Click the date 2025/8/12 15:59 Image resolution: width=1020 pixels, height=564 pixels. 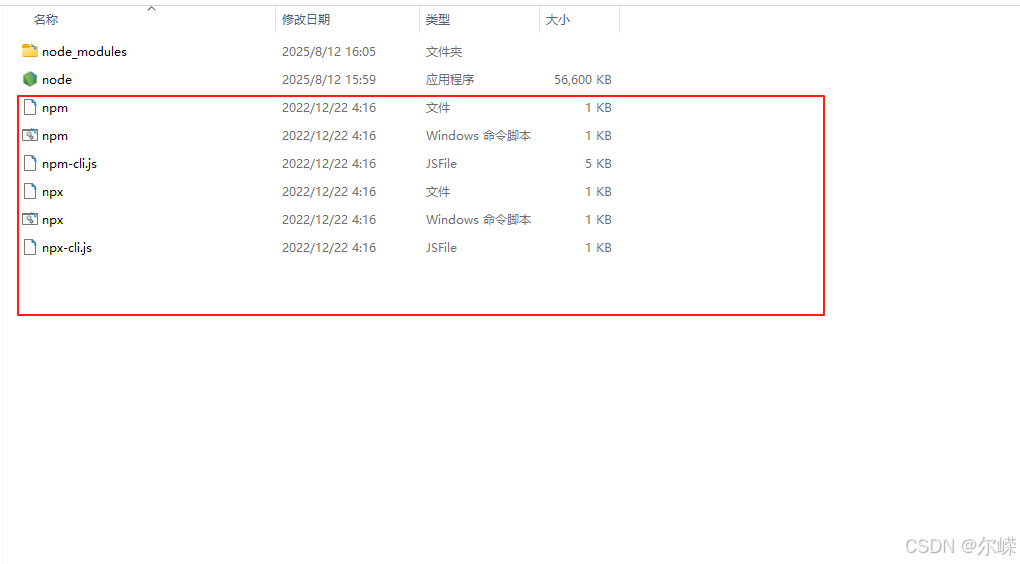point(329,79)
